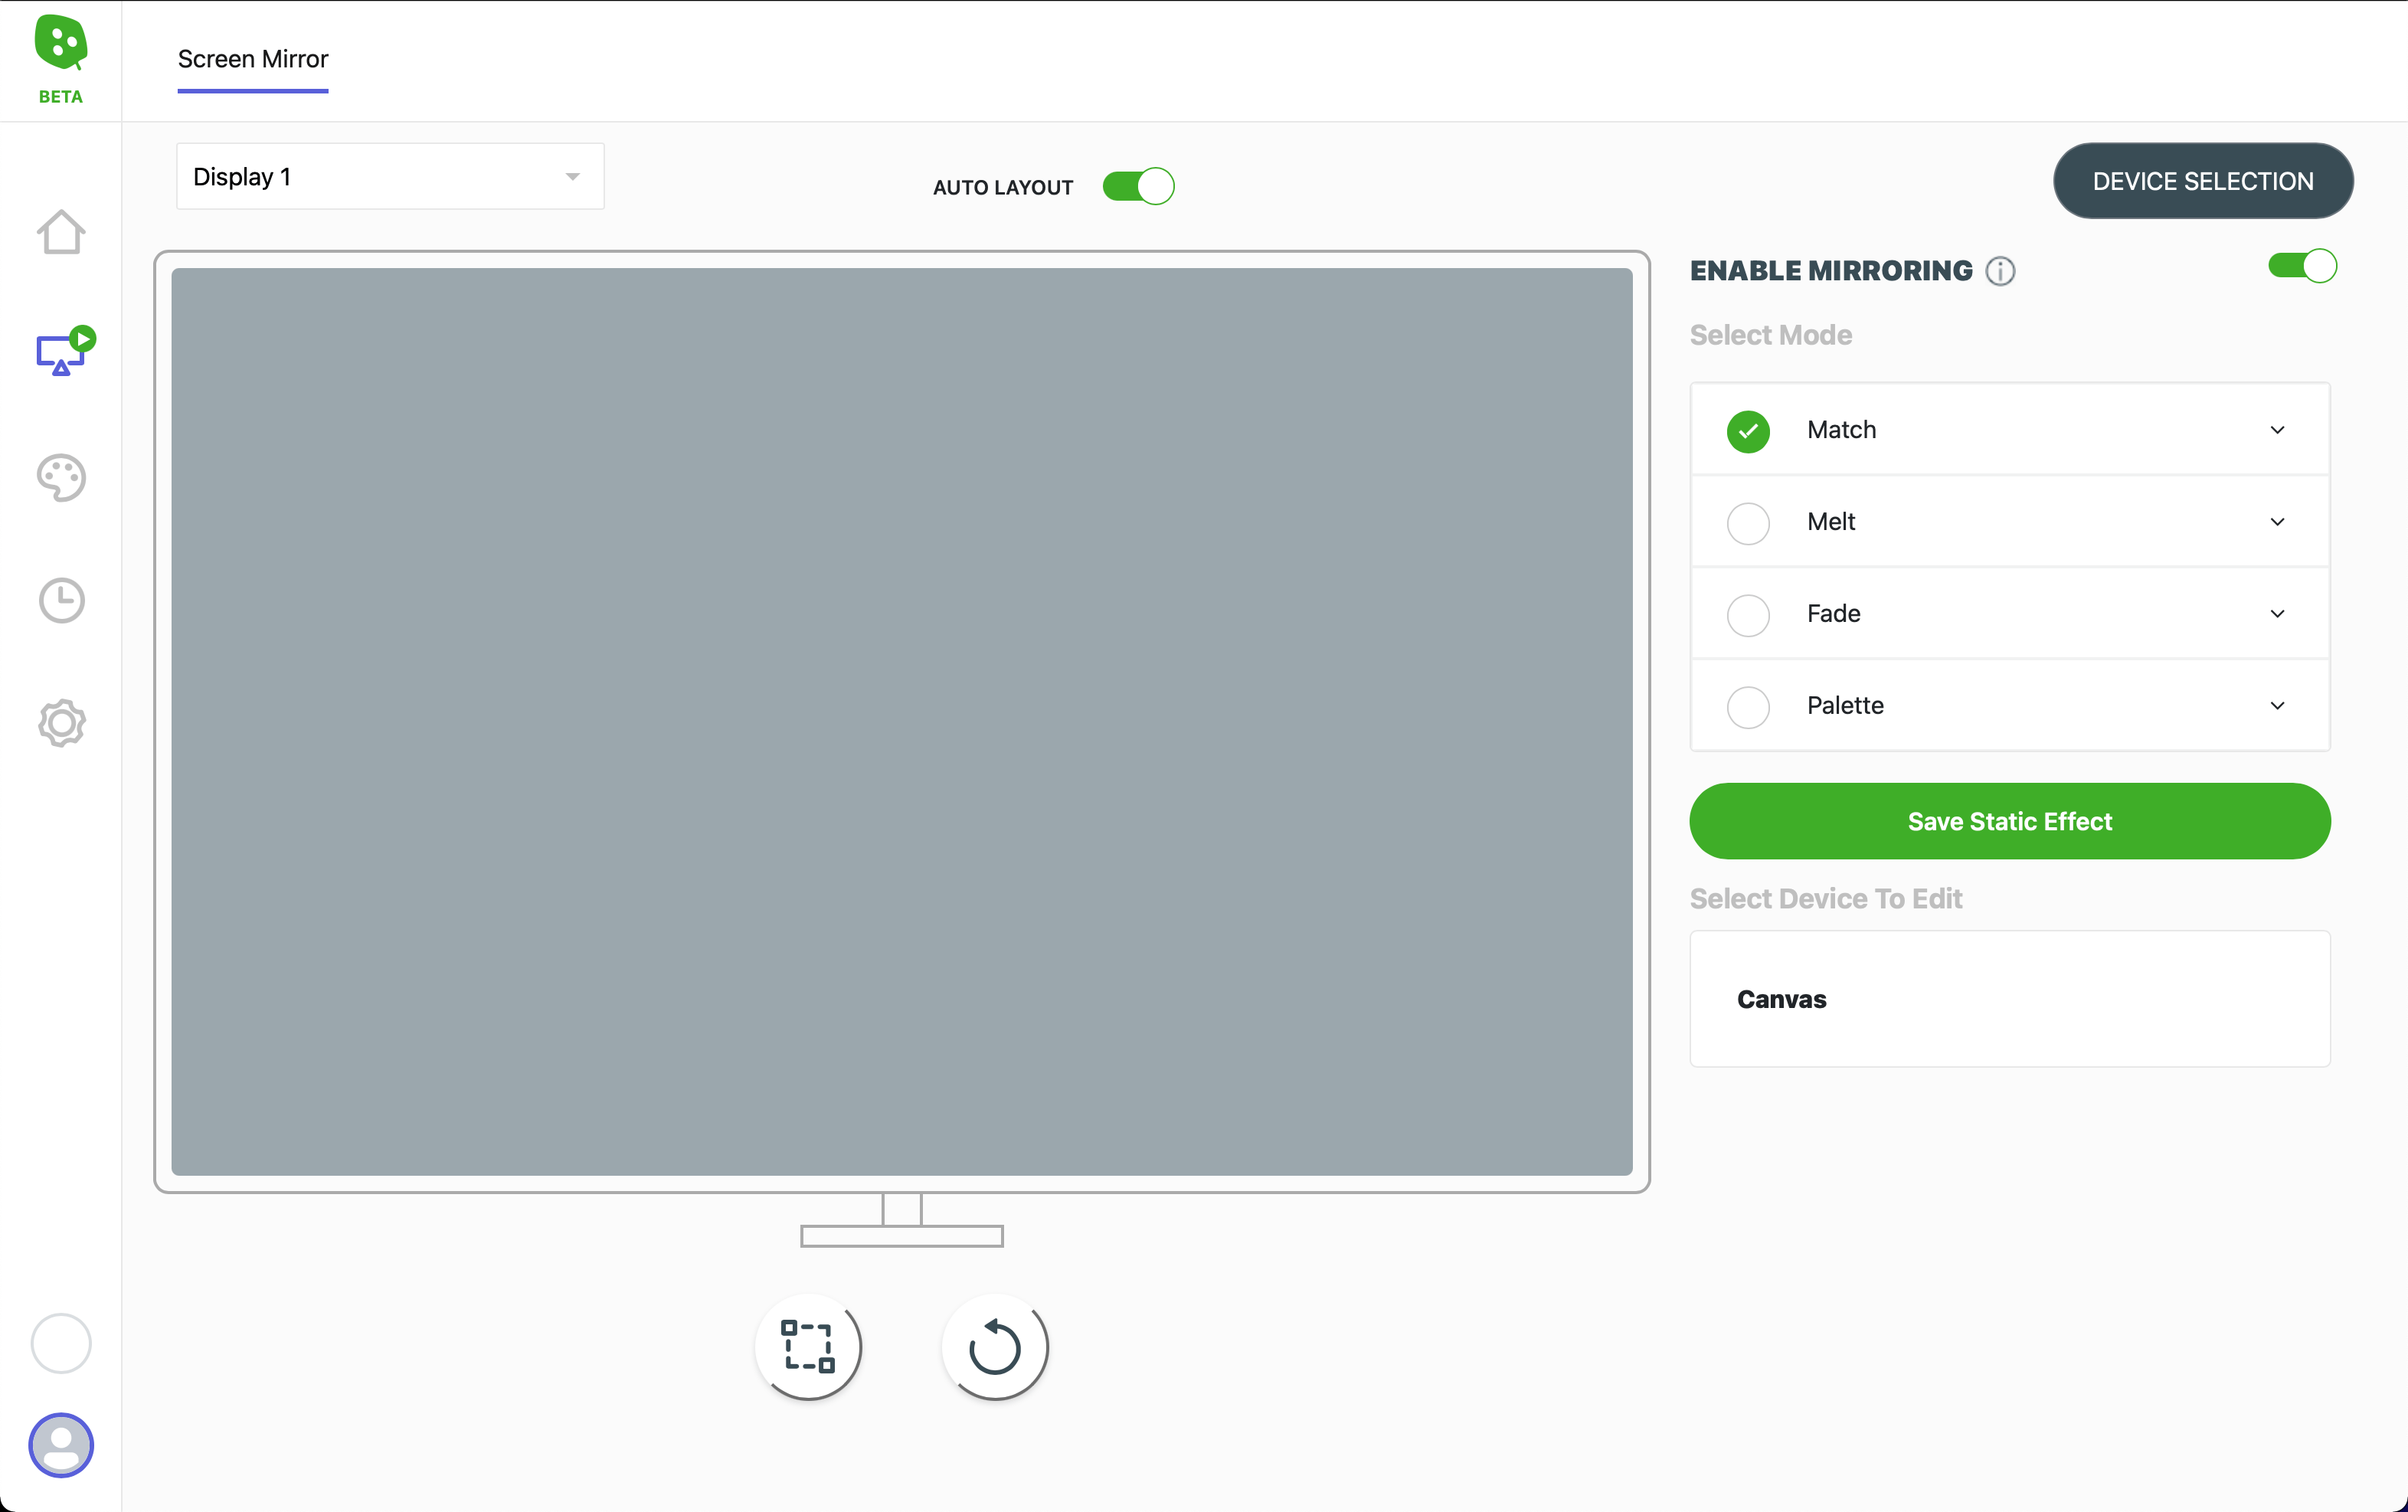
Task: Click the Device Selection button
Action: tap(2202, 181)
